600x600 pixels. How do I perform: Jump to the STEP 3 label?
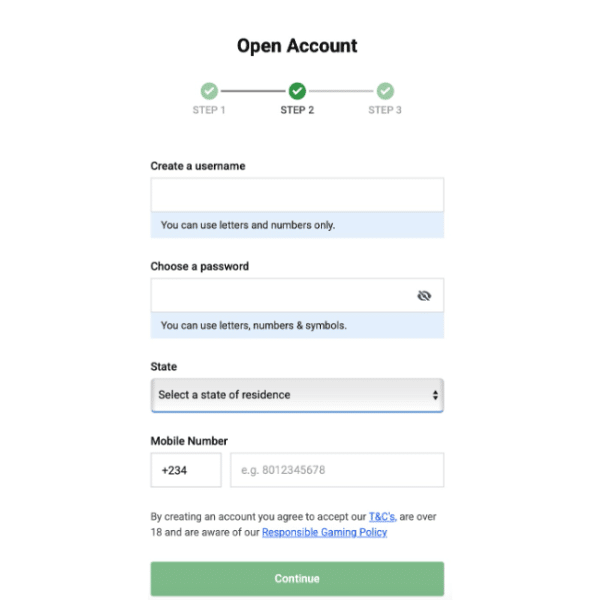[x=385, y=110]
